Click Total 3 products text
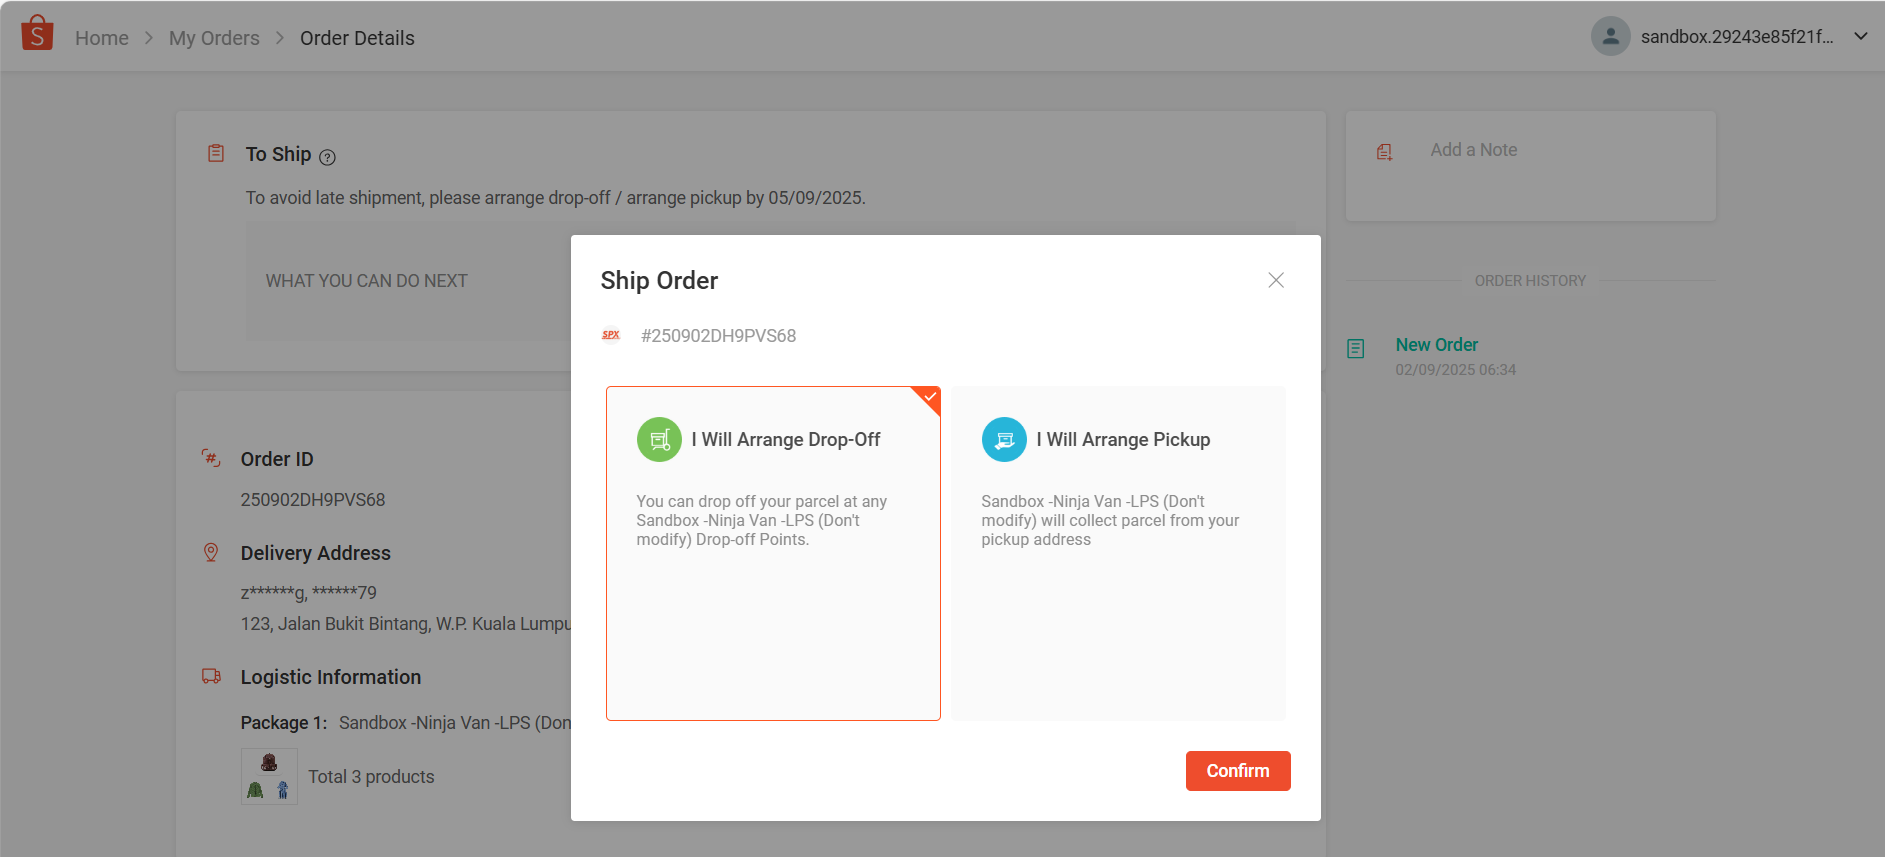 (x=371, y=777)
